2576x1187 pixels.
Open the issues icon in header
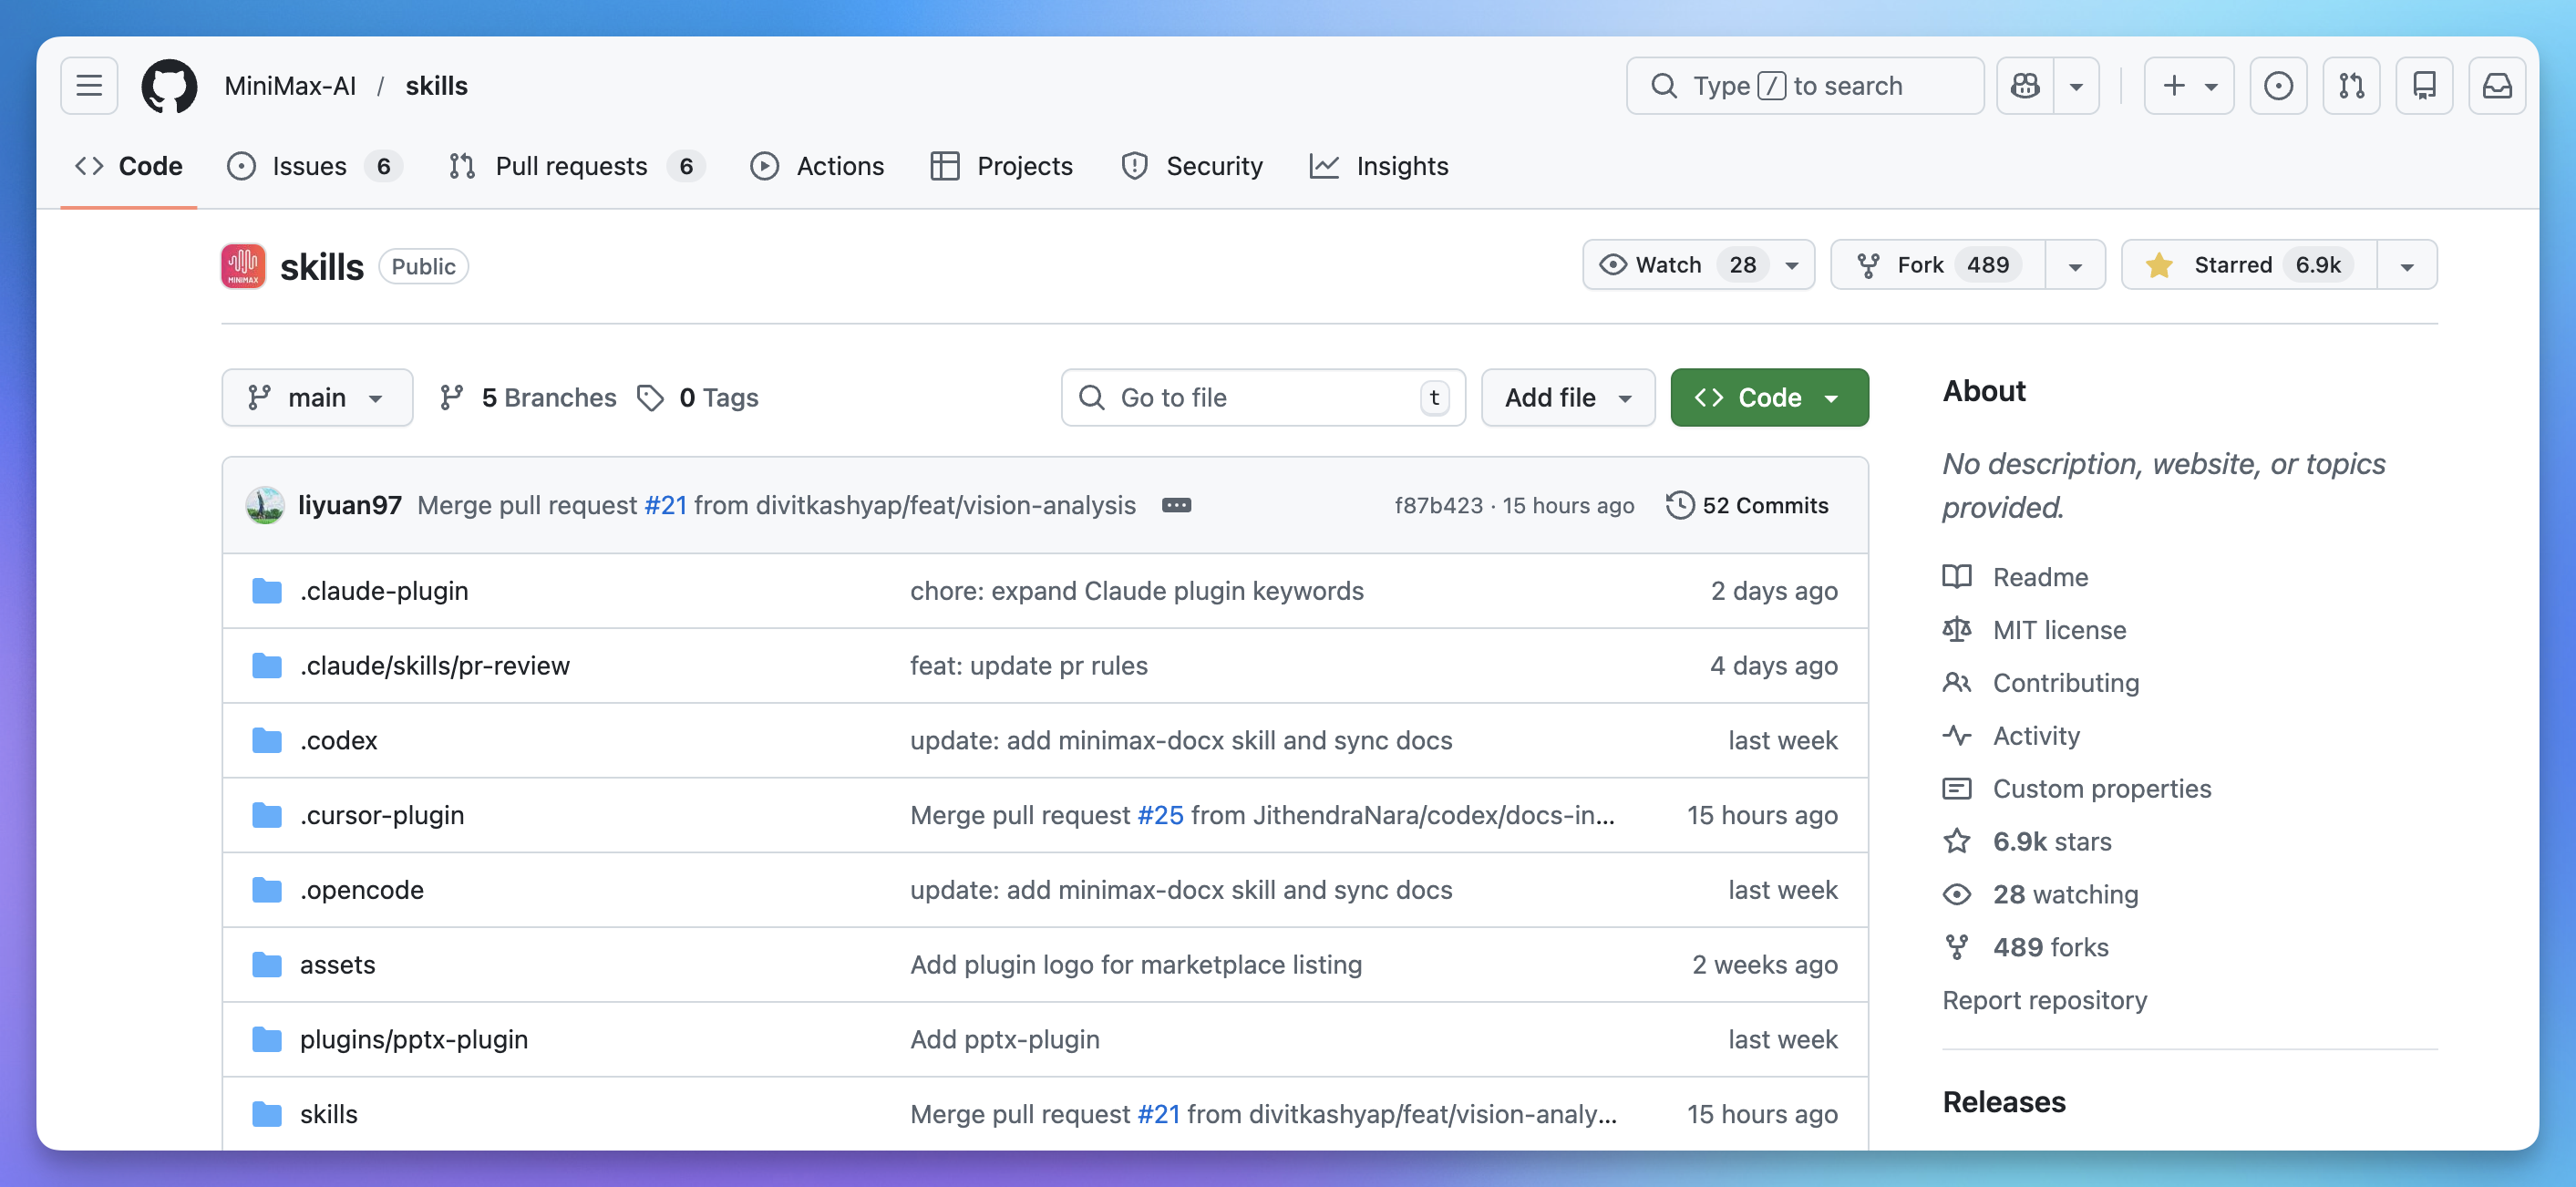2278,85
